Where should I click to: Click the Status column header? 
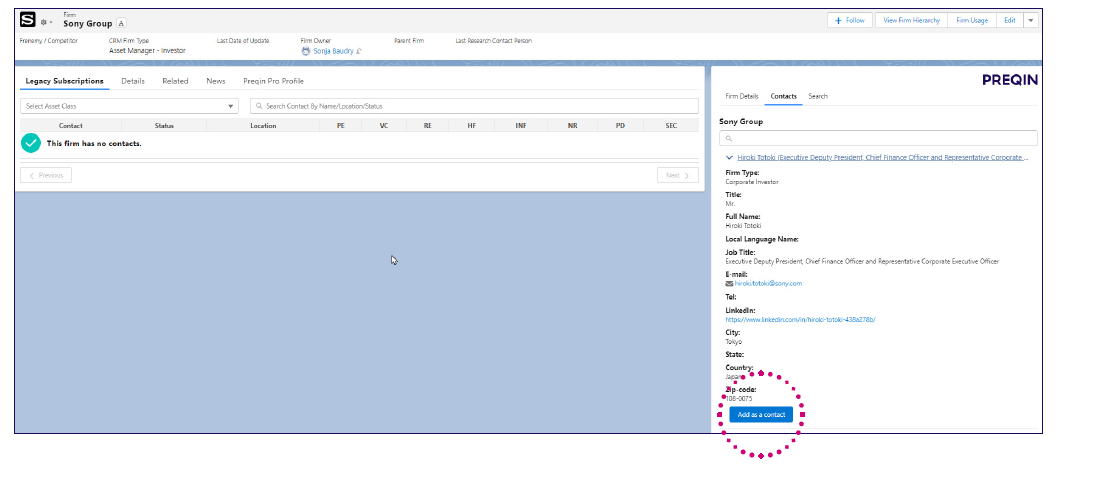164,126
